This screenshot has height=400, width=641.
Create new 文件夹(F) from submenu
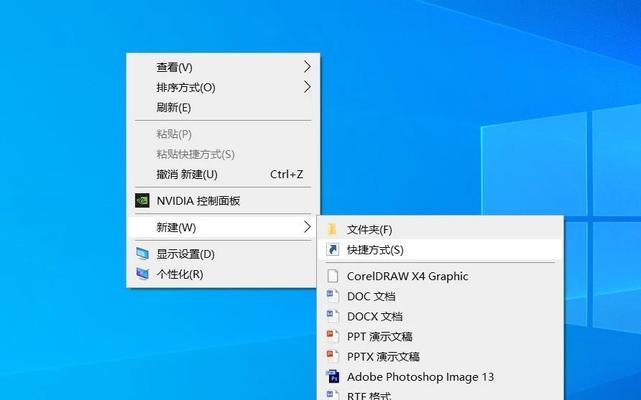click(x=440, y=229)
